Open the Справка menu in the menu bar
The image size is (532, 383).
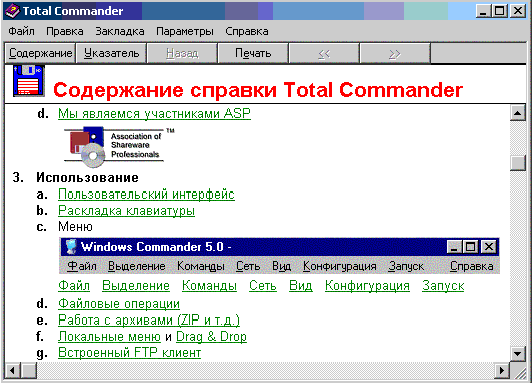click(247, 31)
